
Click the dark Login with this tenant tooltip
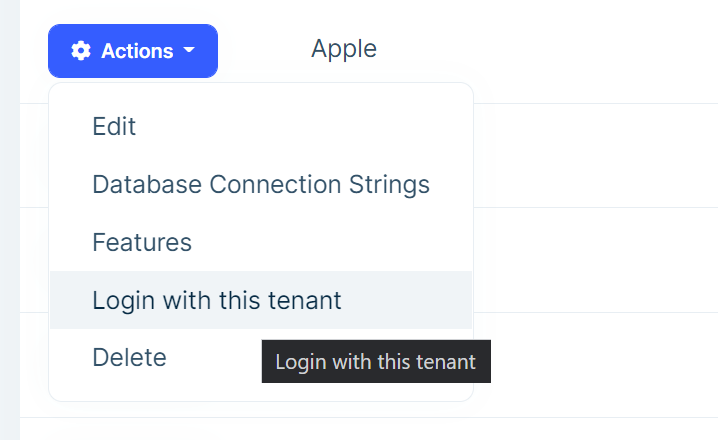point(375,362)
